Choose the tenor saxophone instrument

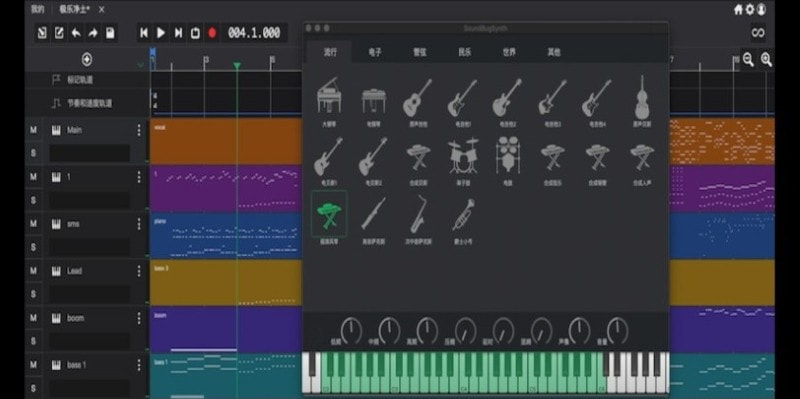coord(418,214)
